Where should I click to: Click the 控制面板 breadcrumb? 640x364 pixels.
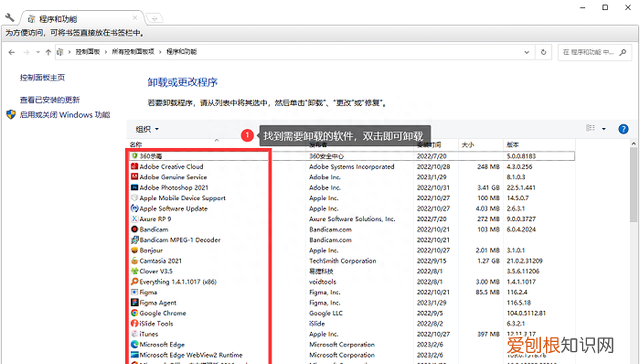[x=88, y=52]
